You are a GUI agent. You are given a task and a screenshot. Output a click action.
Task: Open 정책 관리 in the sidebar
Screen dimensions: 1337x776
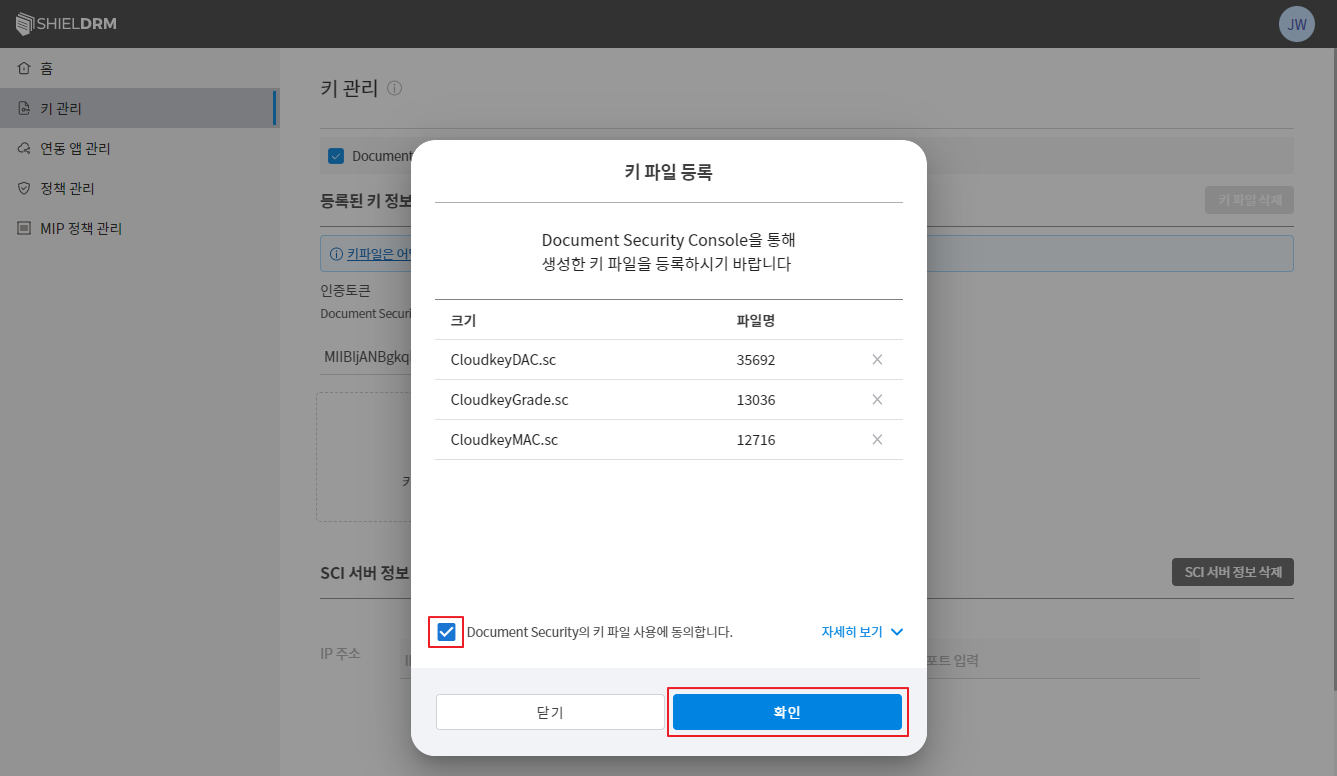coord(140,188)
